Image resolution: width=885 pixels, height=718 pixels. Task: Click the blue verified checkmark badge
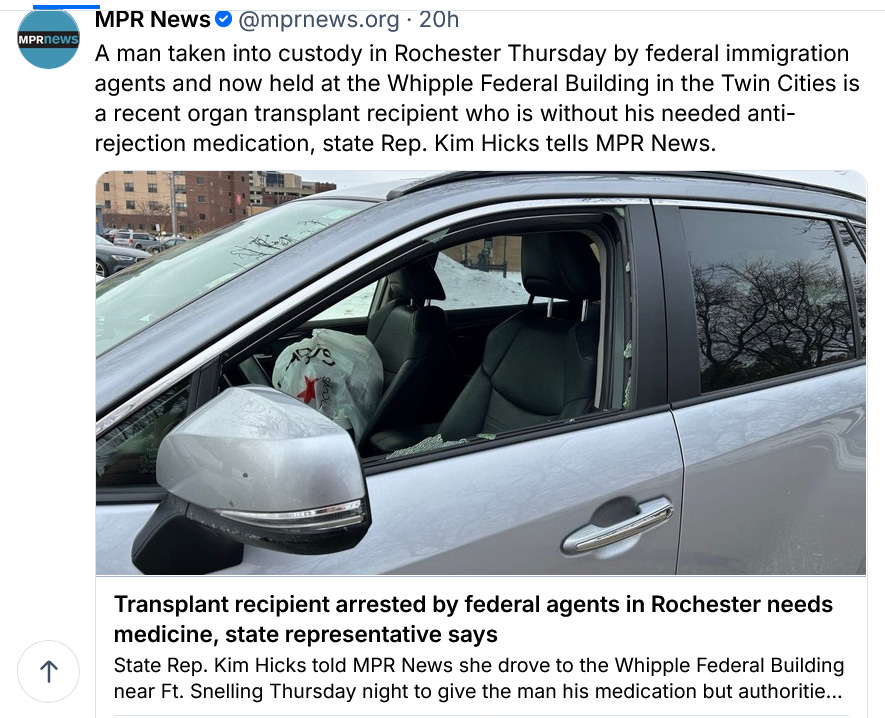point(224,19)
